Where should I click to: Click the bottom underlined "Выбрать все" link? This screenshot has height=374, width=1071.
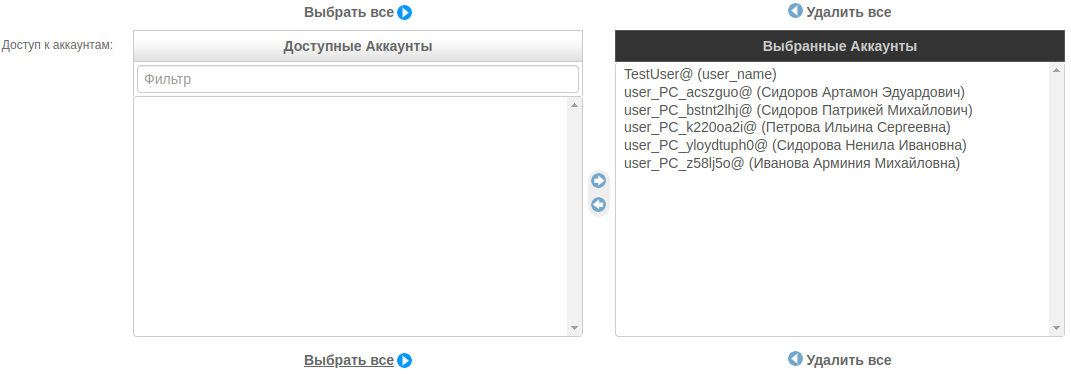click(358, 360)
